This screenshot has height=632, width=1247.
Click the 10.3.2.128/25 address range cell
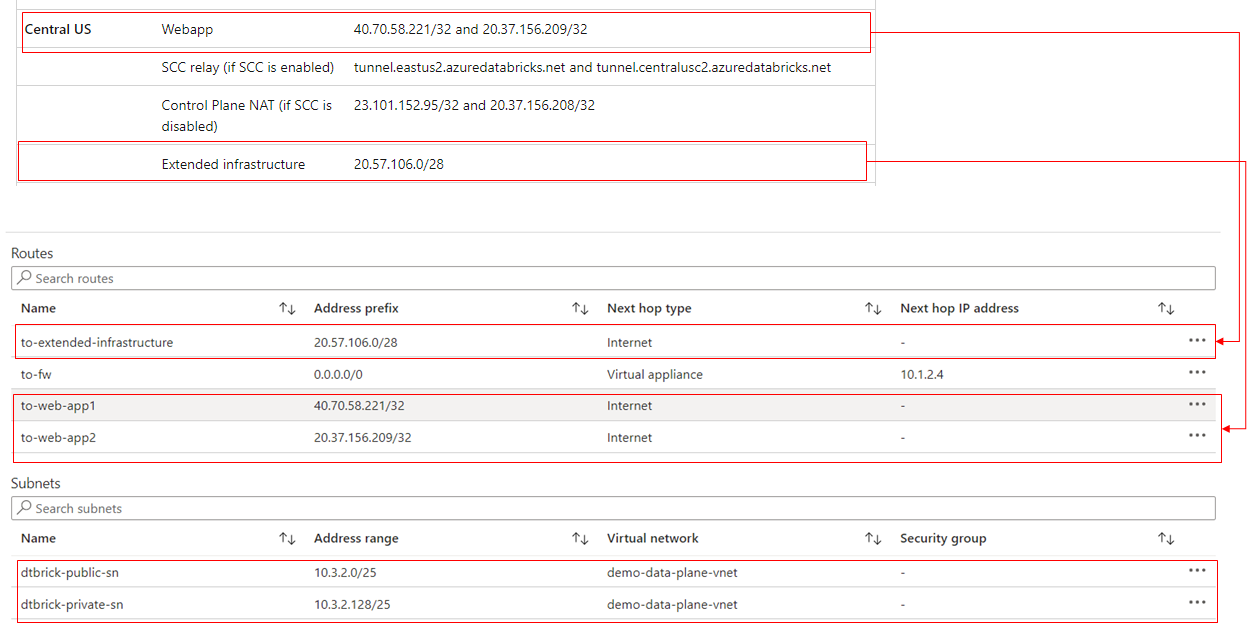352,604
